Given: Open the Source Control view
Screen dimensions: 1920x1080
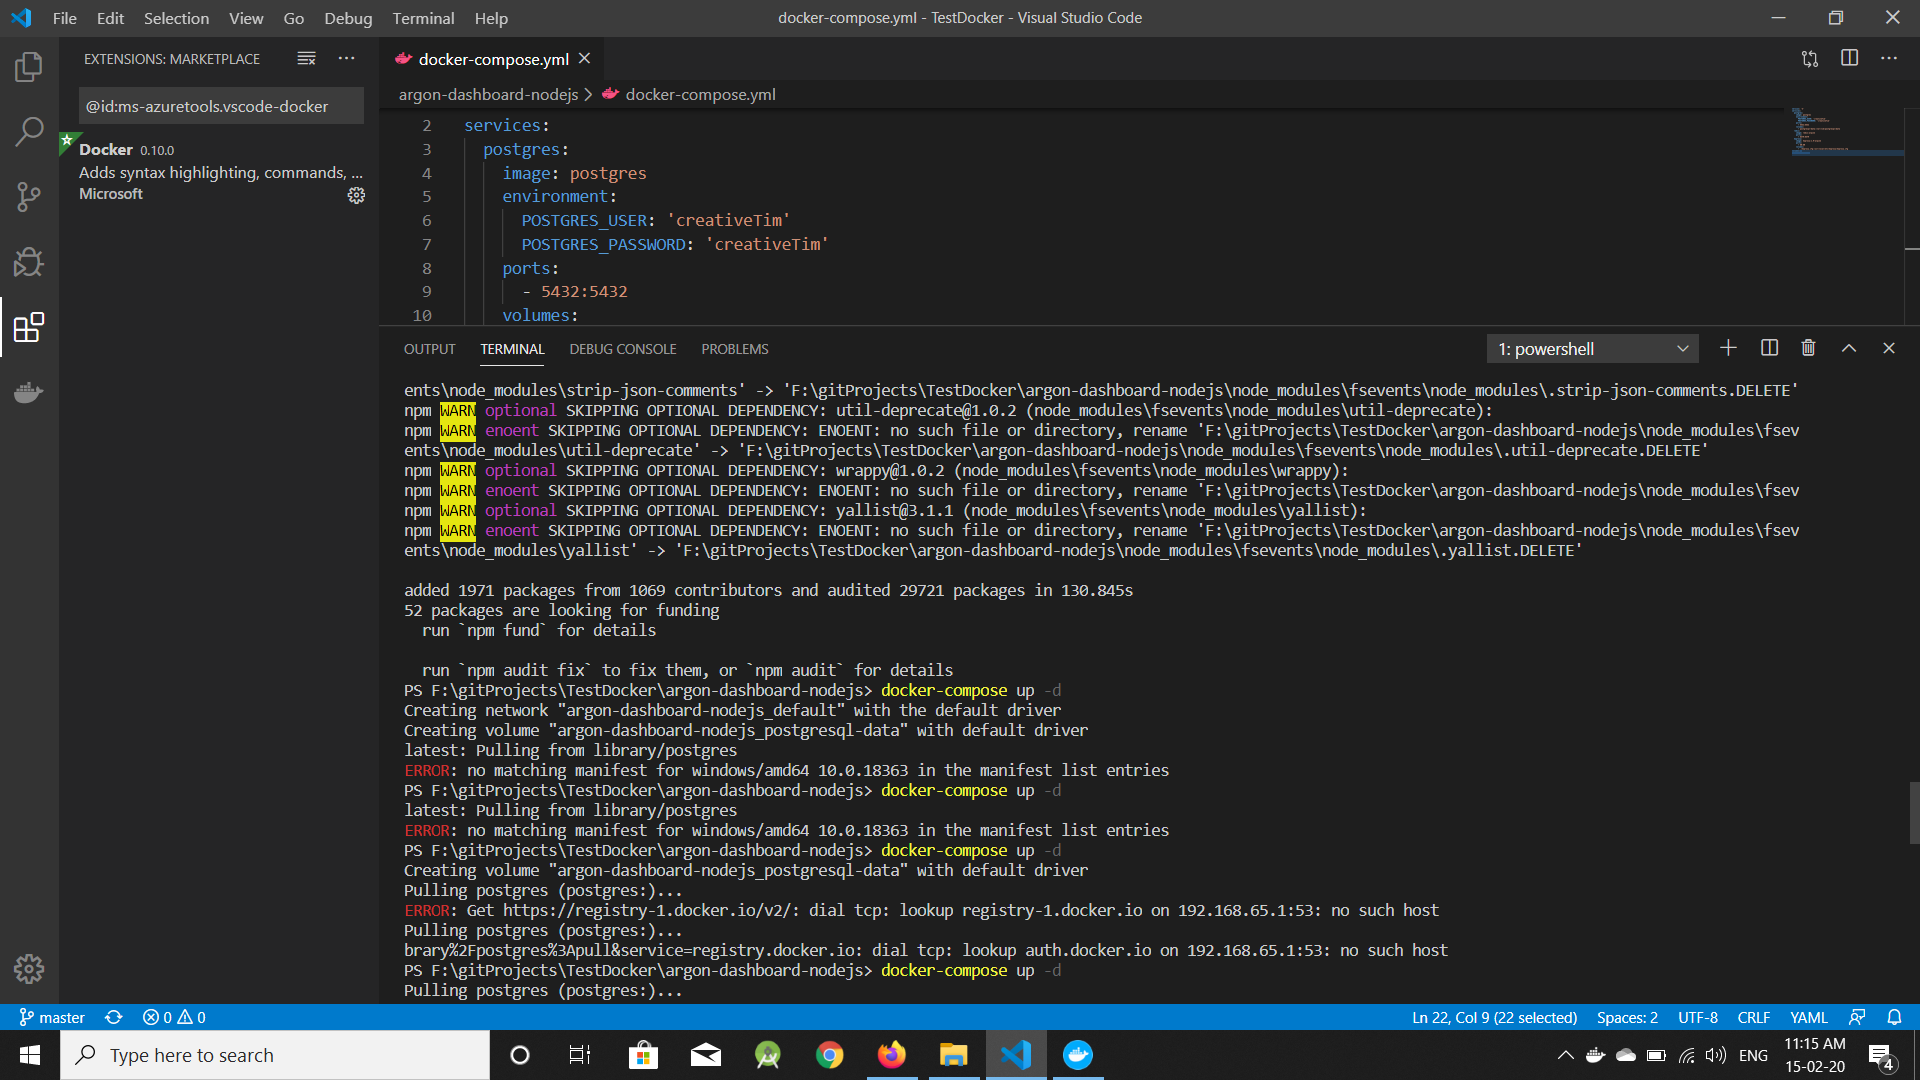Looking at the screenshot, I should point(29,197).
